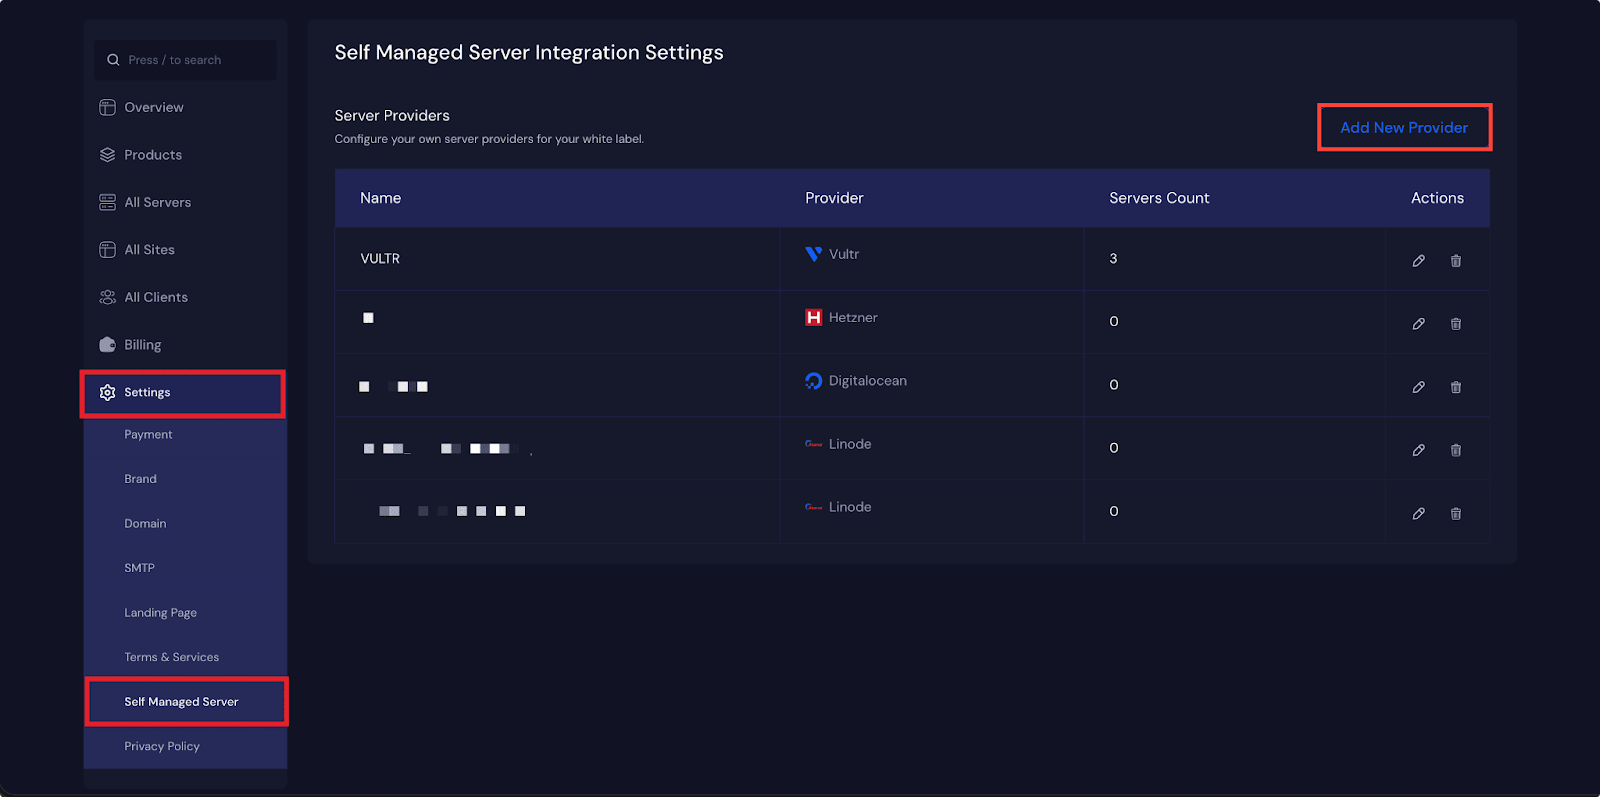Image resolution: width=1600 pixels, height=797 pixels.
Task: Open All Servers section
Action: [157, 202]
